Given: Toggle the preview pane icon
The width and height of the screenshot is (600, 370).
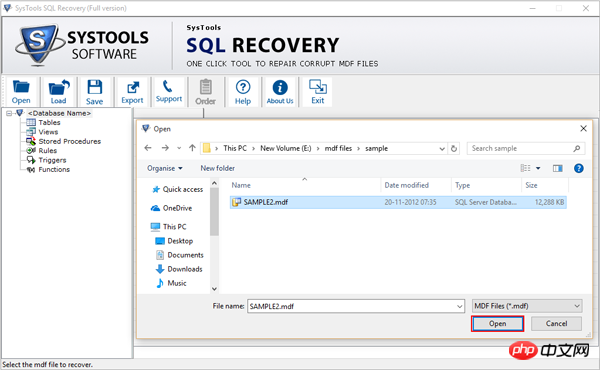Looking at the screenshot, I should tap(558, 168).
